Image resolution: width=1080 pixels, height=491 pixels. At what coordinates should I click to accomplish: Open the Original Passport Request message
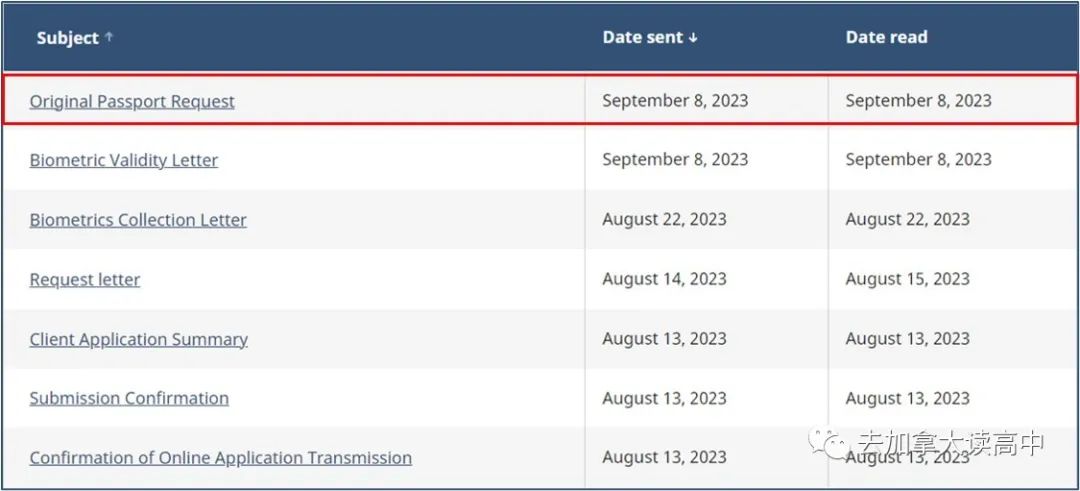pos(132,102)
